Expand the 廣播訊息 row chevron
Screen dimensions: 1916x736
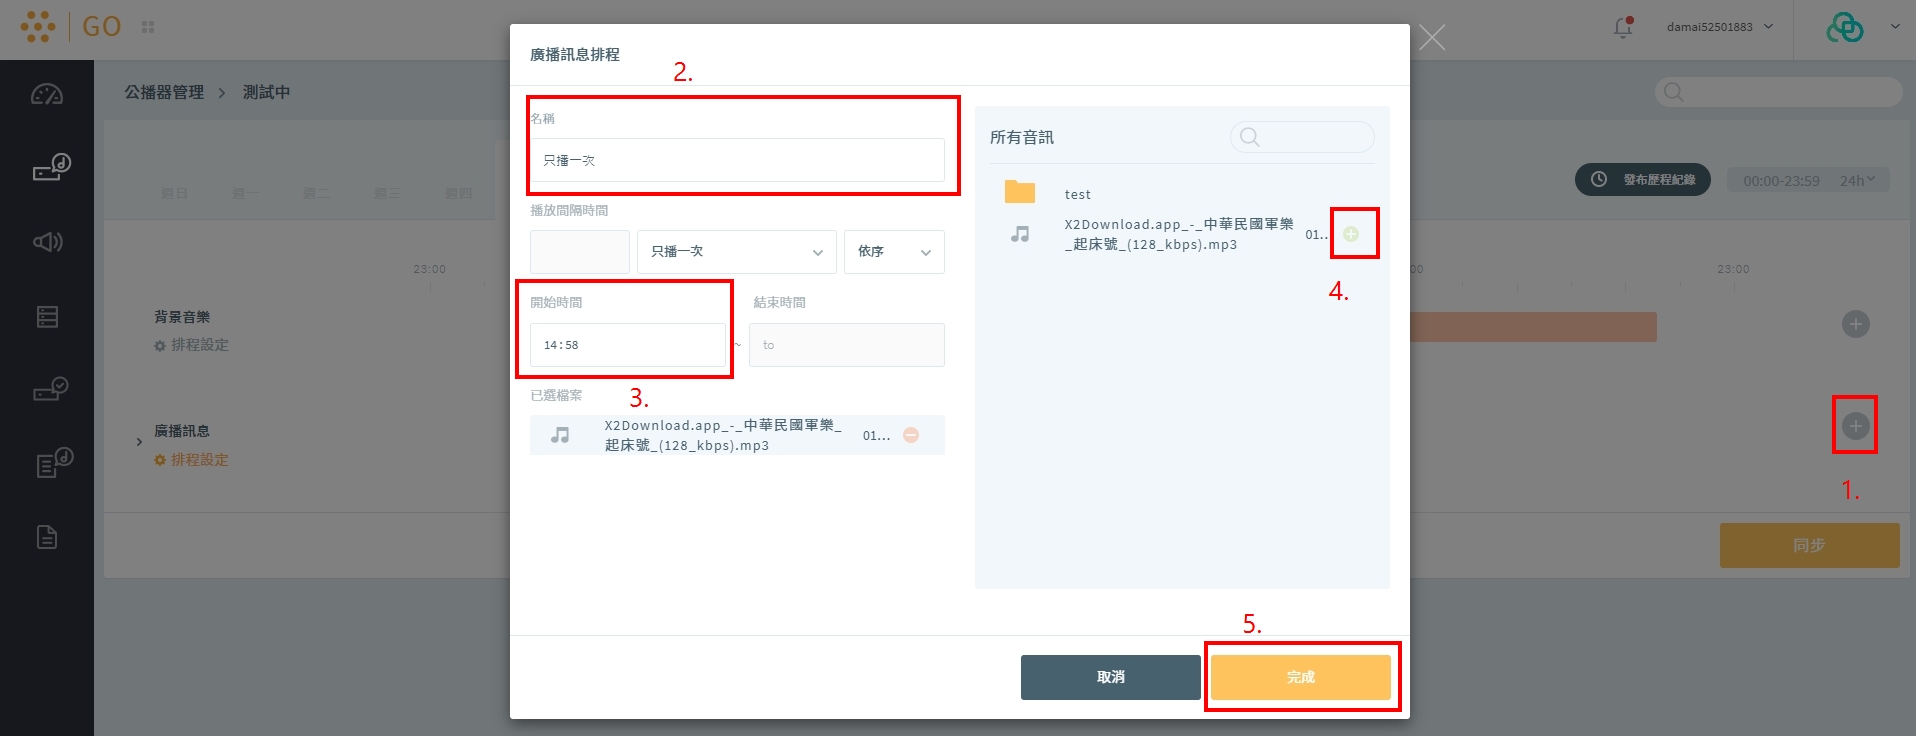pyautogui.click(x=139, y=441)
